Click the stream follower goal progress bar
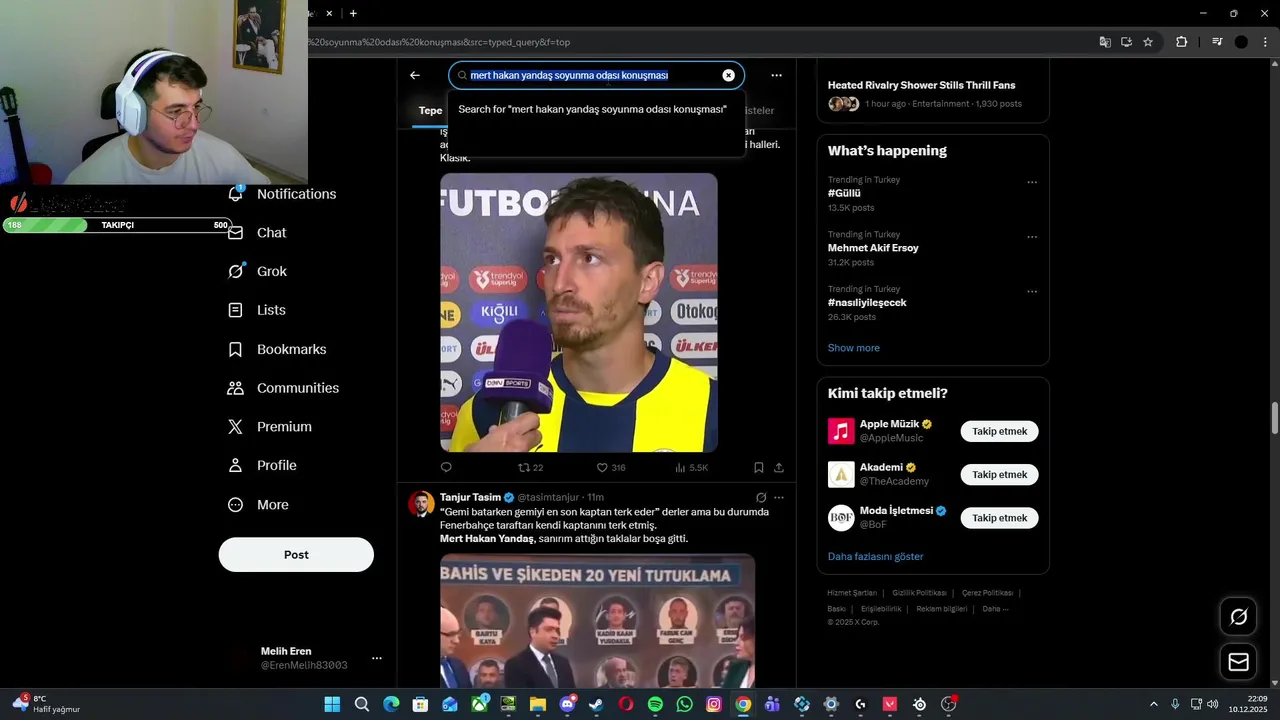The image size is (1280, 720). [117, 225]
